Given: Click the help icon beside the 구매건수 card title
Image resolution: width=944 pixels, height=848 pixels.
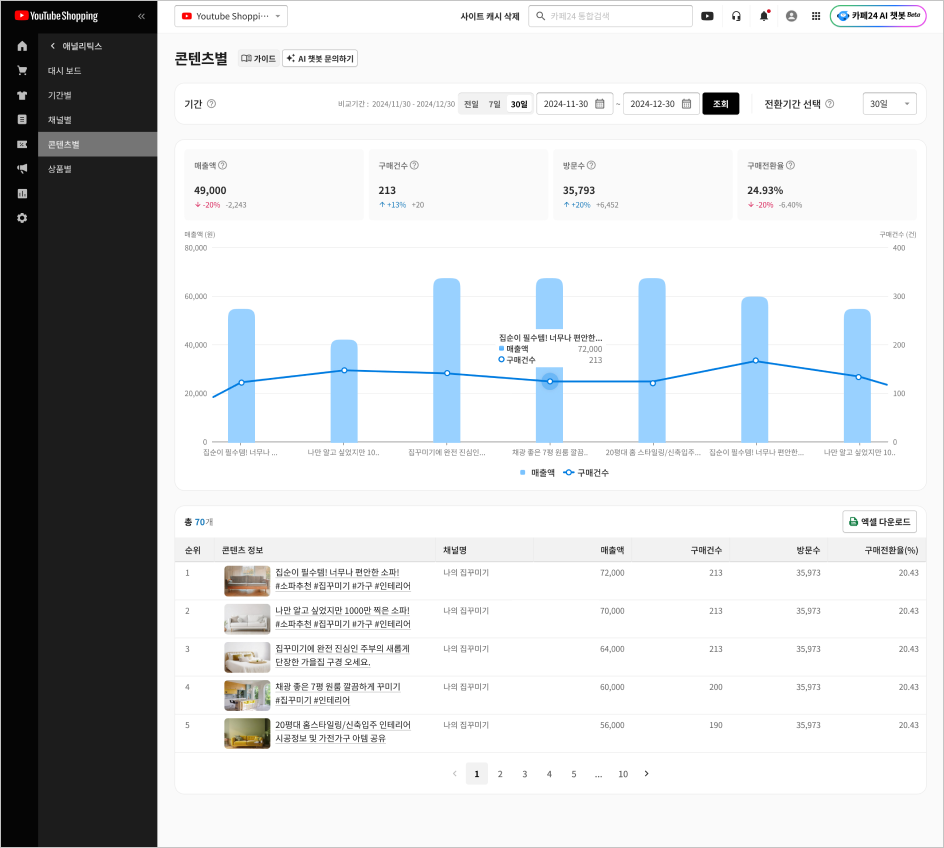Looking at the screenshot, I should (x=414, y=165).
